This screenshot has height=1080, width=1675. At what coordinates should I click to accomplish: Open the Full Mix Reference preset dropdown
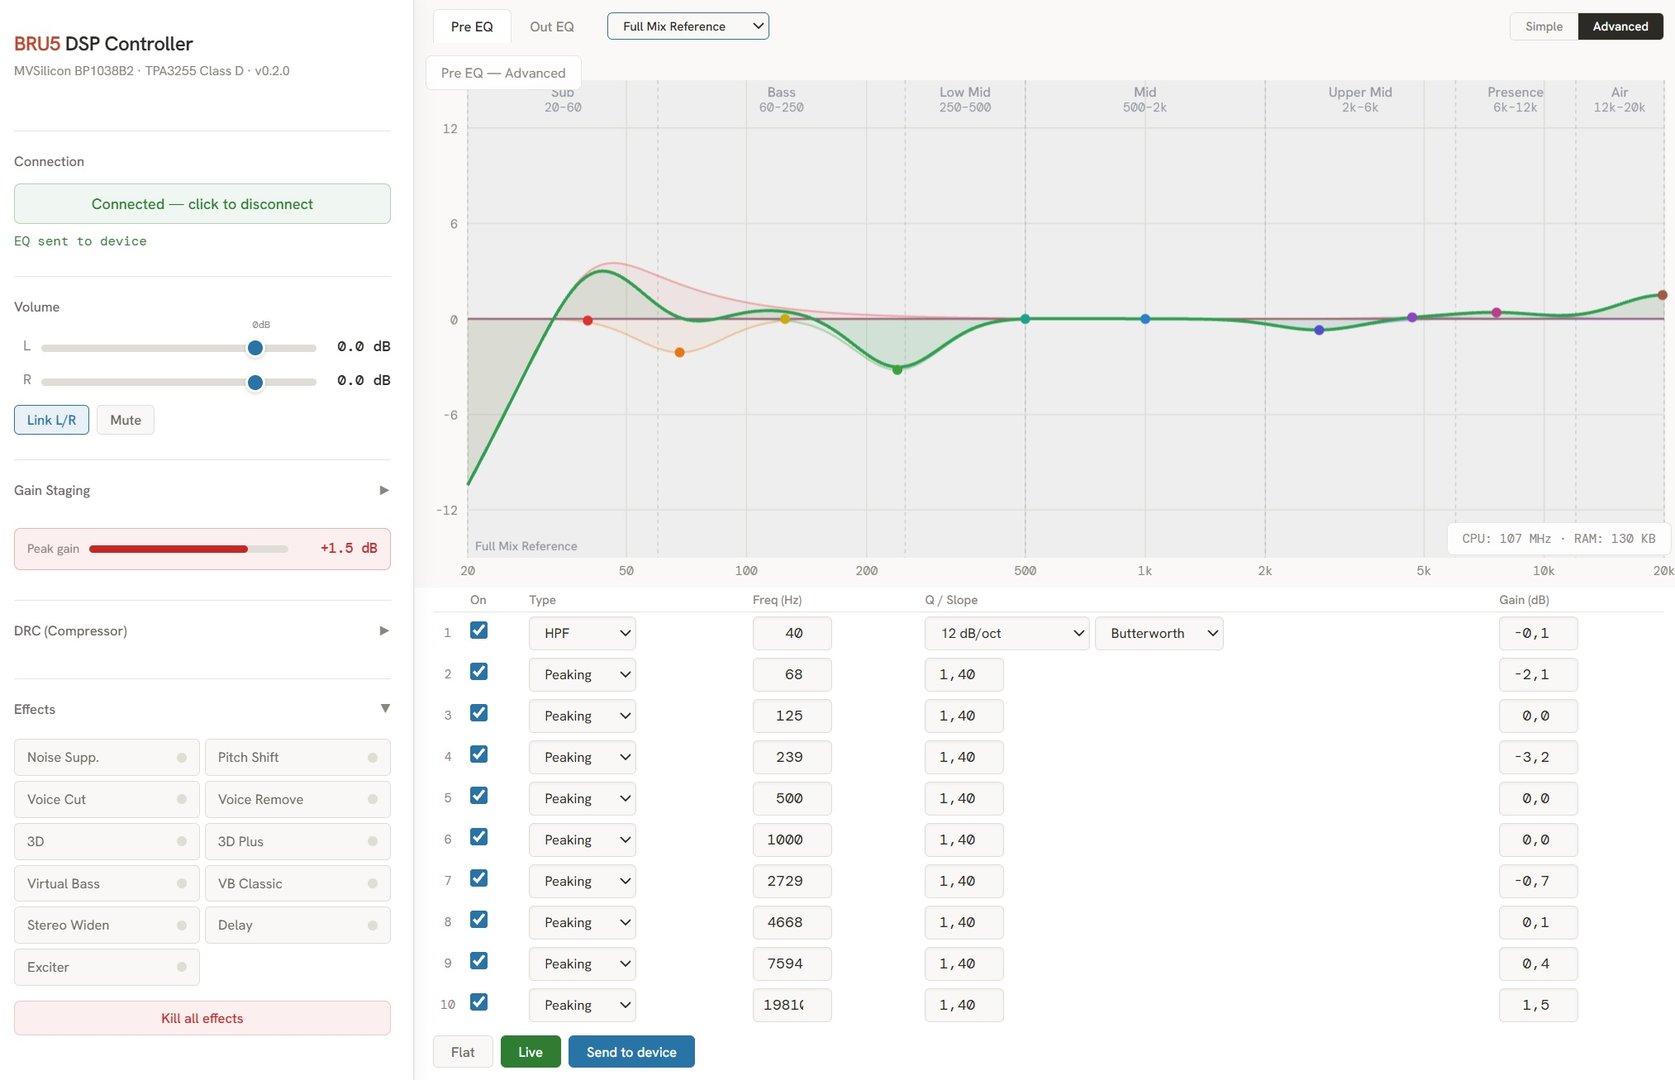[x=688, y=26]
